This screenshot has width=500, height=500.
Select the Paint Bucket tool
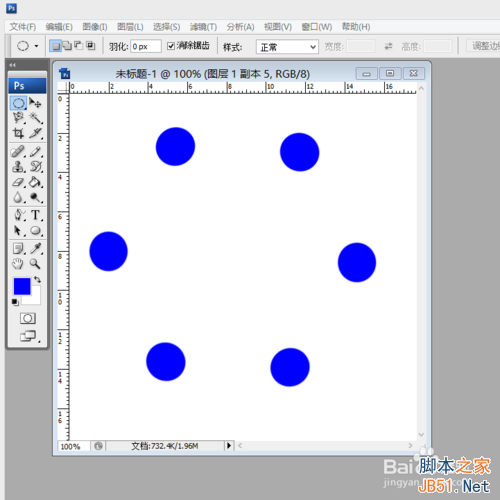[x=35, y=182]
